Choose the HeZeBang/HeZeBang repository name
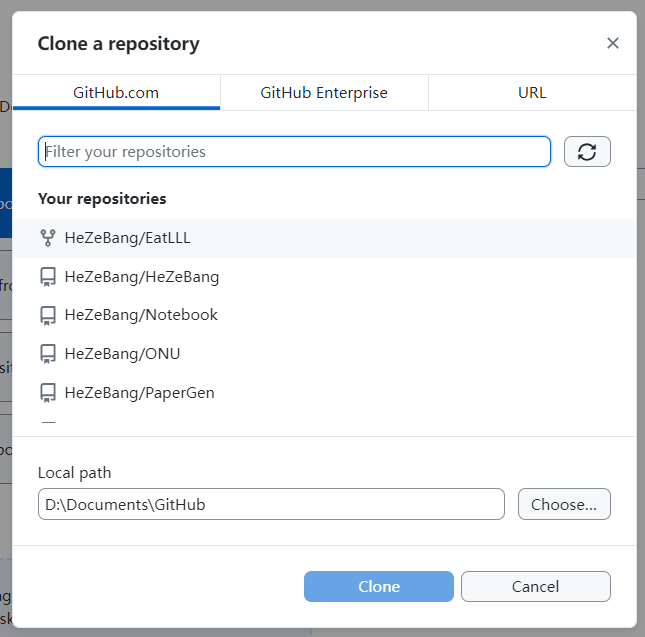645x637 pixels. (x=142, y=277)
